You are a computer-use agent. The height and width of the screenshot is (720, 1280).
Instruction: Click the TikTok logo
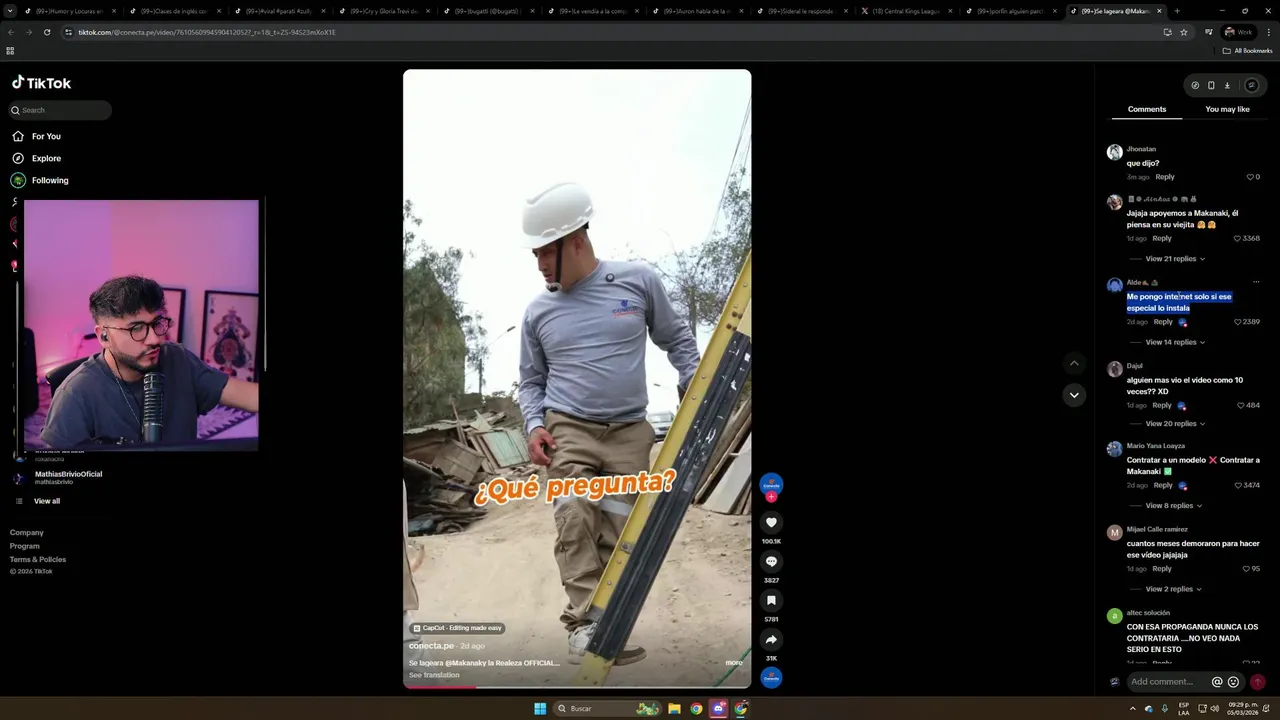(41, 83)
